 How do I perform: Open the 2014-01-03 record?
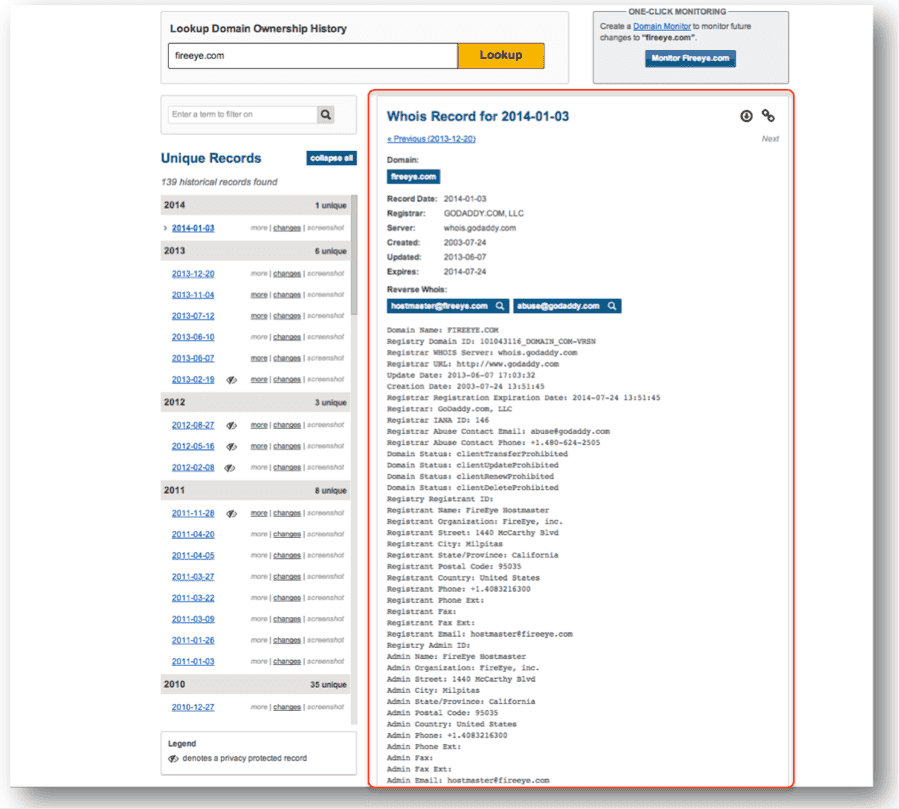click(x=193, y=228)
